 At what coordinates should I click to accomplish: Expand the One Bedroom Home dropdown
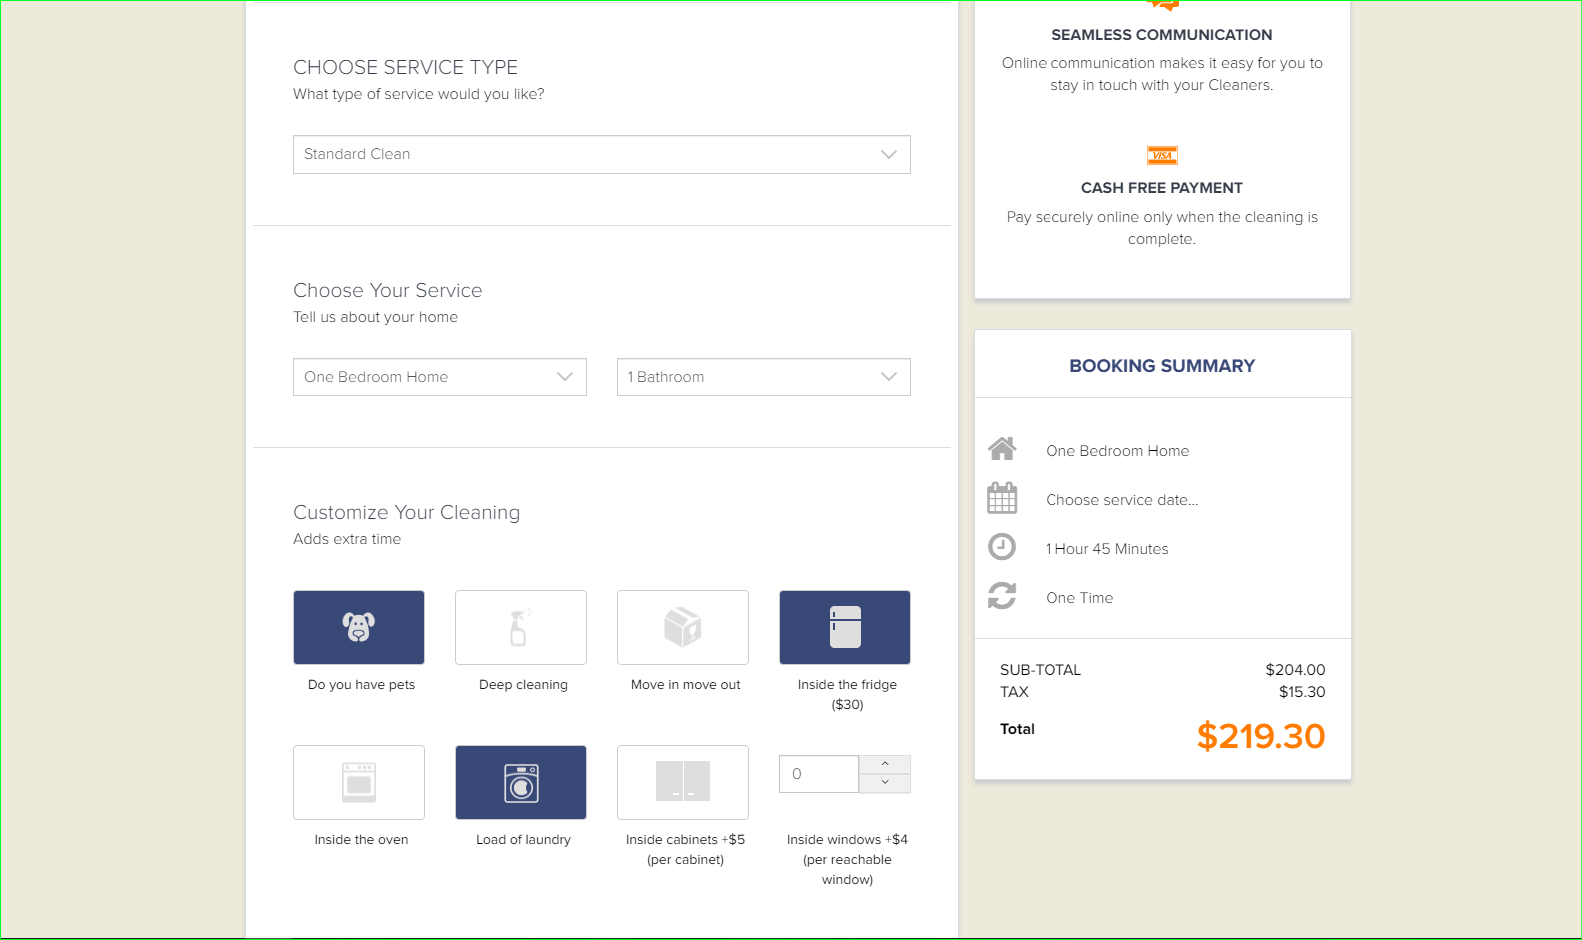[x=440, y=377]
